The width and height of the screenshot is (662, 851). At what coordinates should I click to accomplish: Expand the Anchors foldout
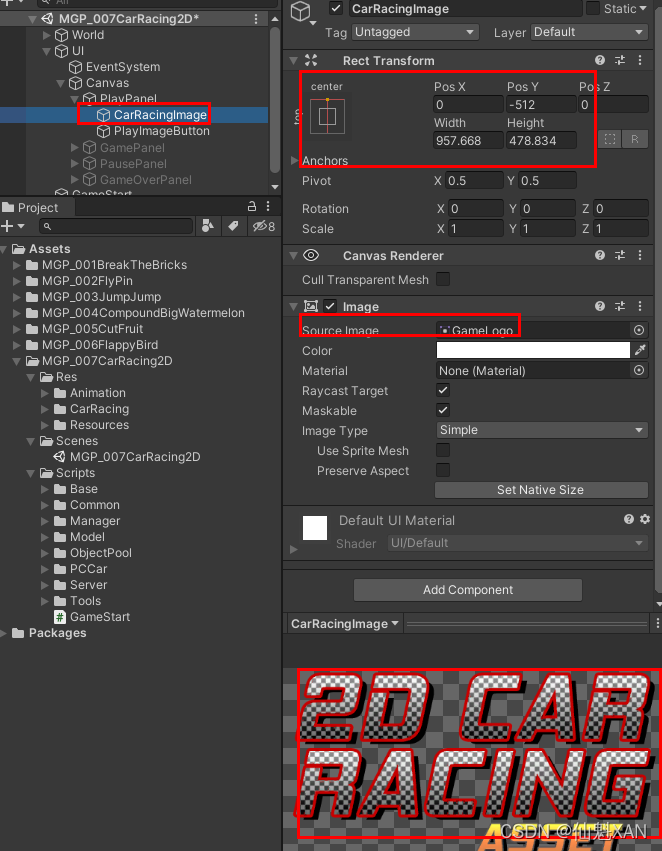pyautogui.click(x=295, y=160)
